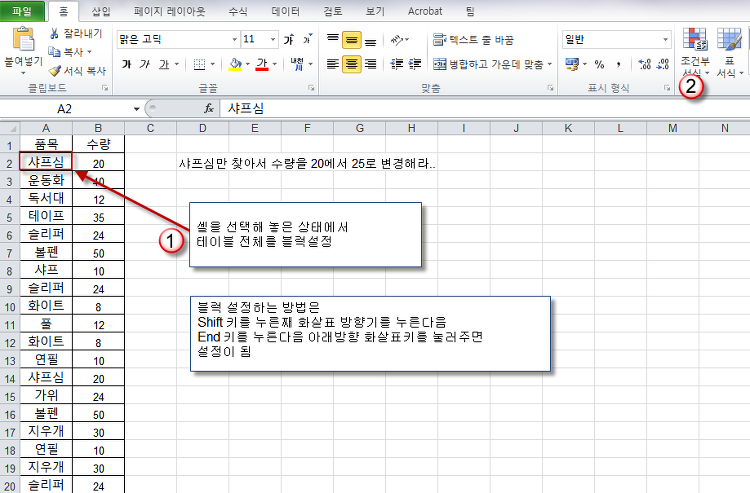This screenshot has height=493, width=750.
Task: Switch to the Page Layout (페이지 레이아웃) tab
Action: (x=169, y=11)
